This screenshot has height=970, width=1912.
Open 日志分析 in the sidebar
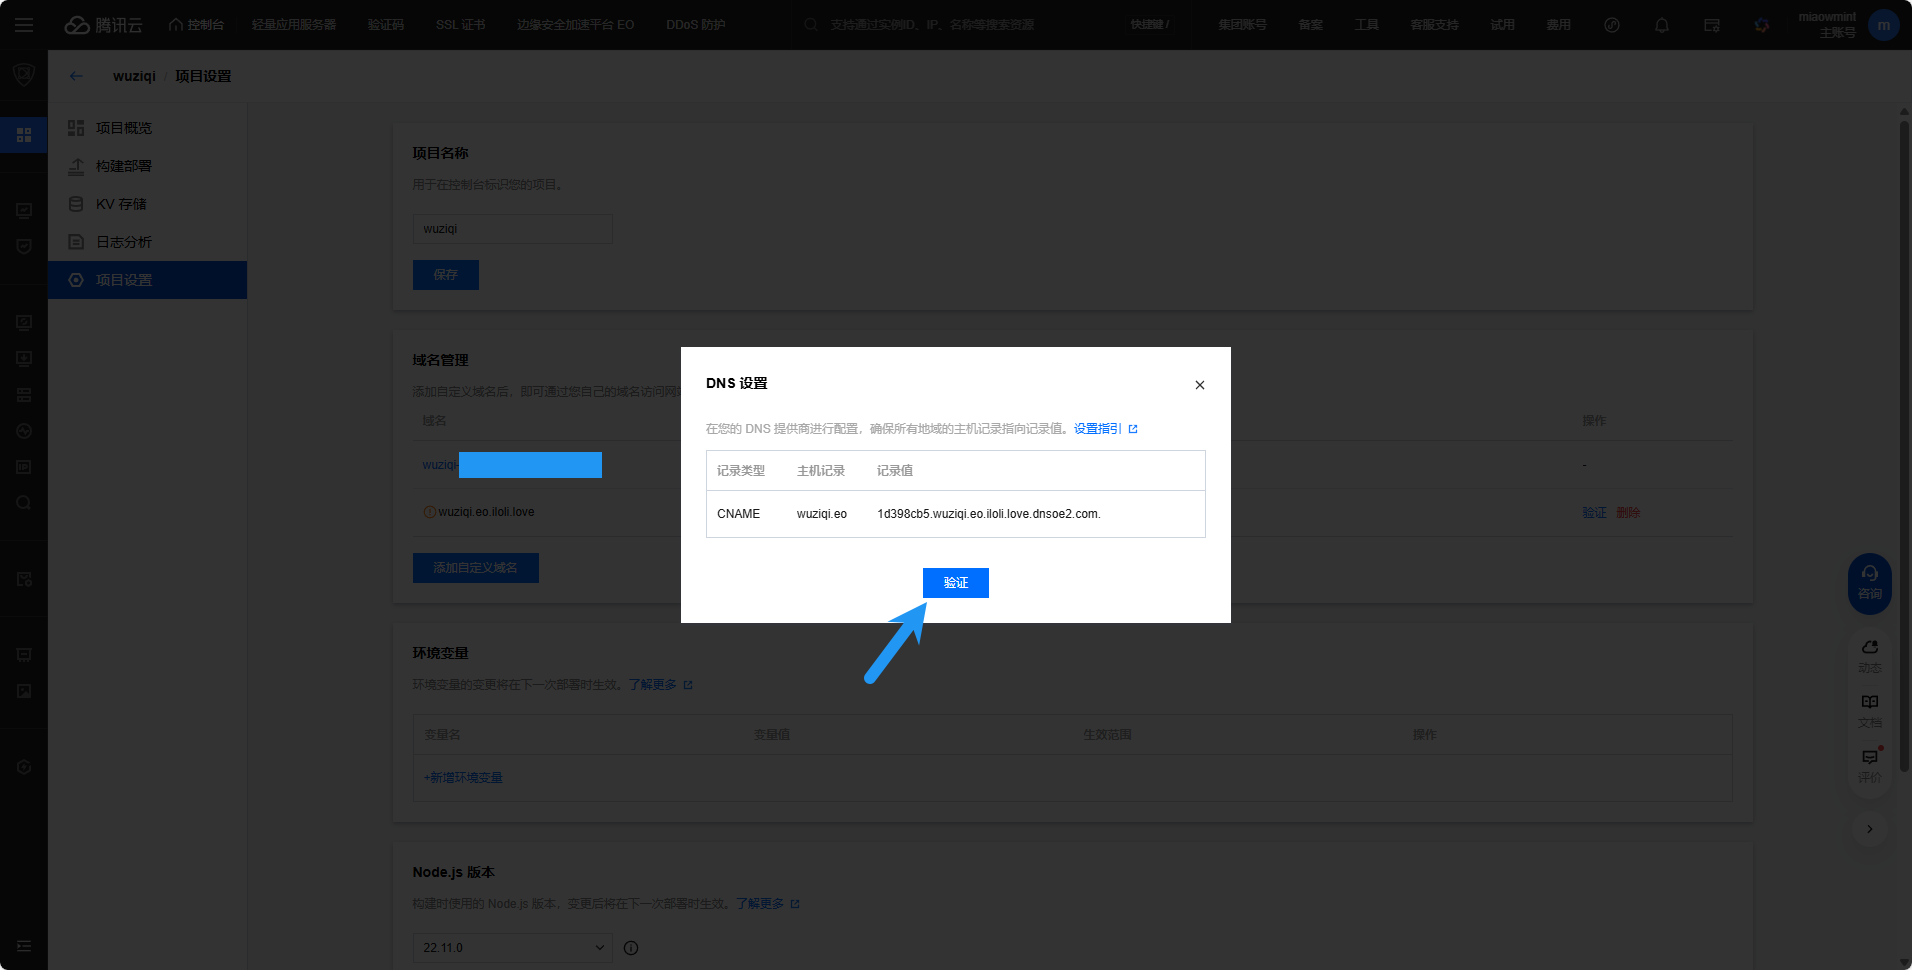pos(124,242)
